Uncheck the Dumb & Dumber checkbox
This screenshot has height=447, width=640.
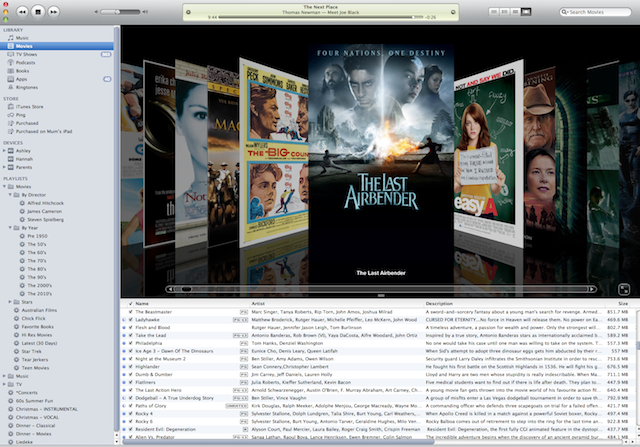[130, 374]
